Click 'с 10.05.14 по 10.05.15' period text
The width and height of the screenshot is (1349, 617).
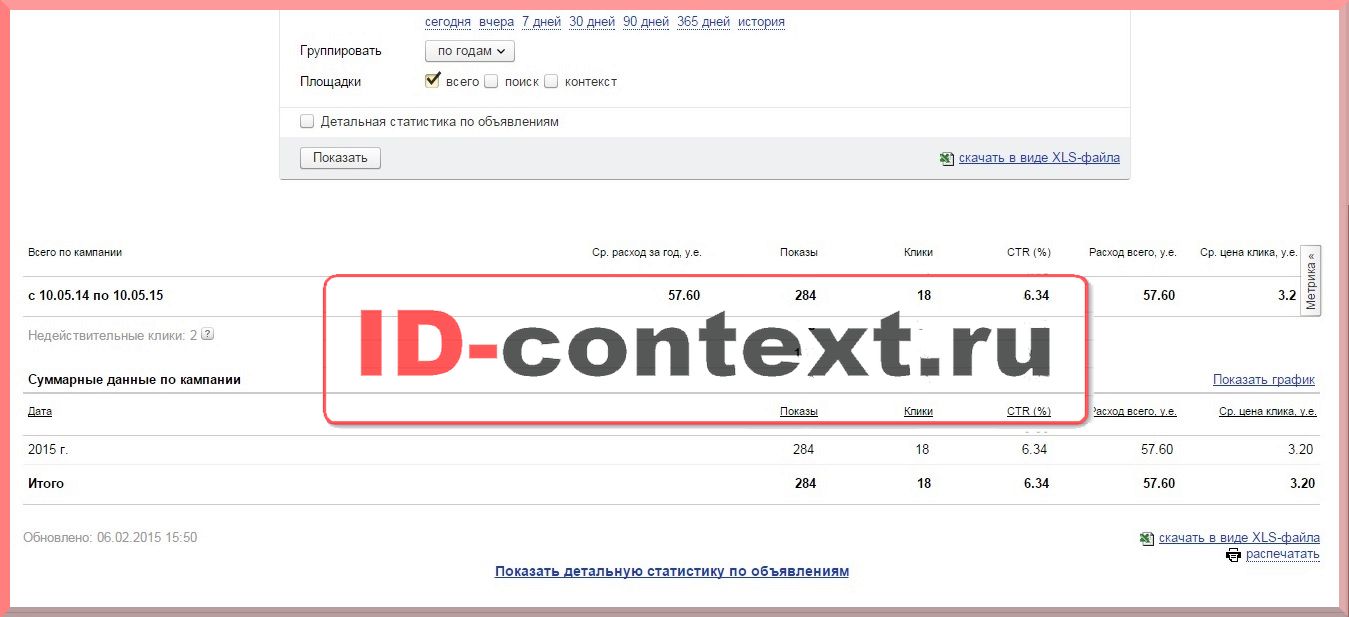click(96, 296)
